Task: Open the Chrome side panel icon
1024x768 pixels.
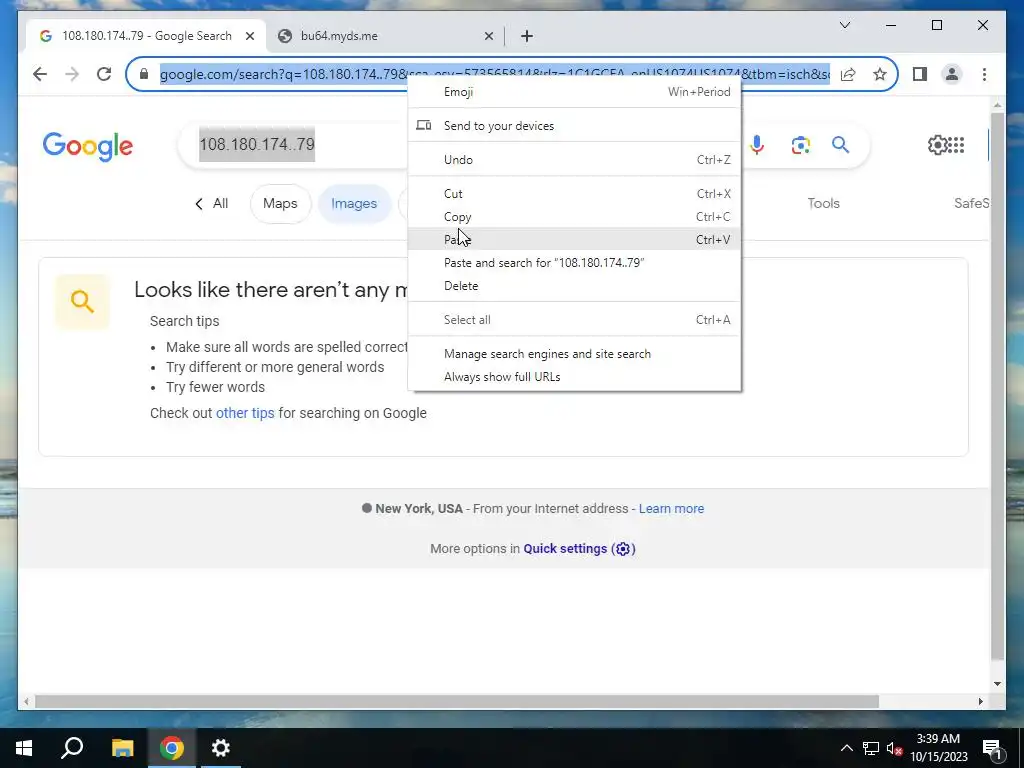Action: pyautogui.click(x=920, y=74)
